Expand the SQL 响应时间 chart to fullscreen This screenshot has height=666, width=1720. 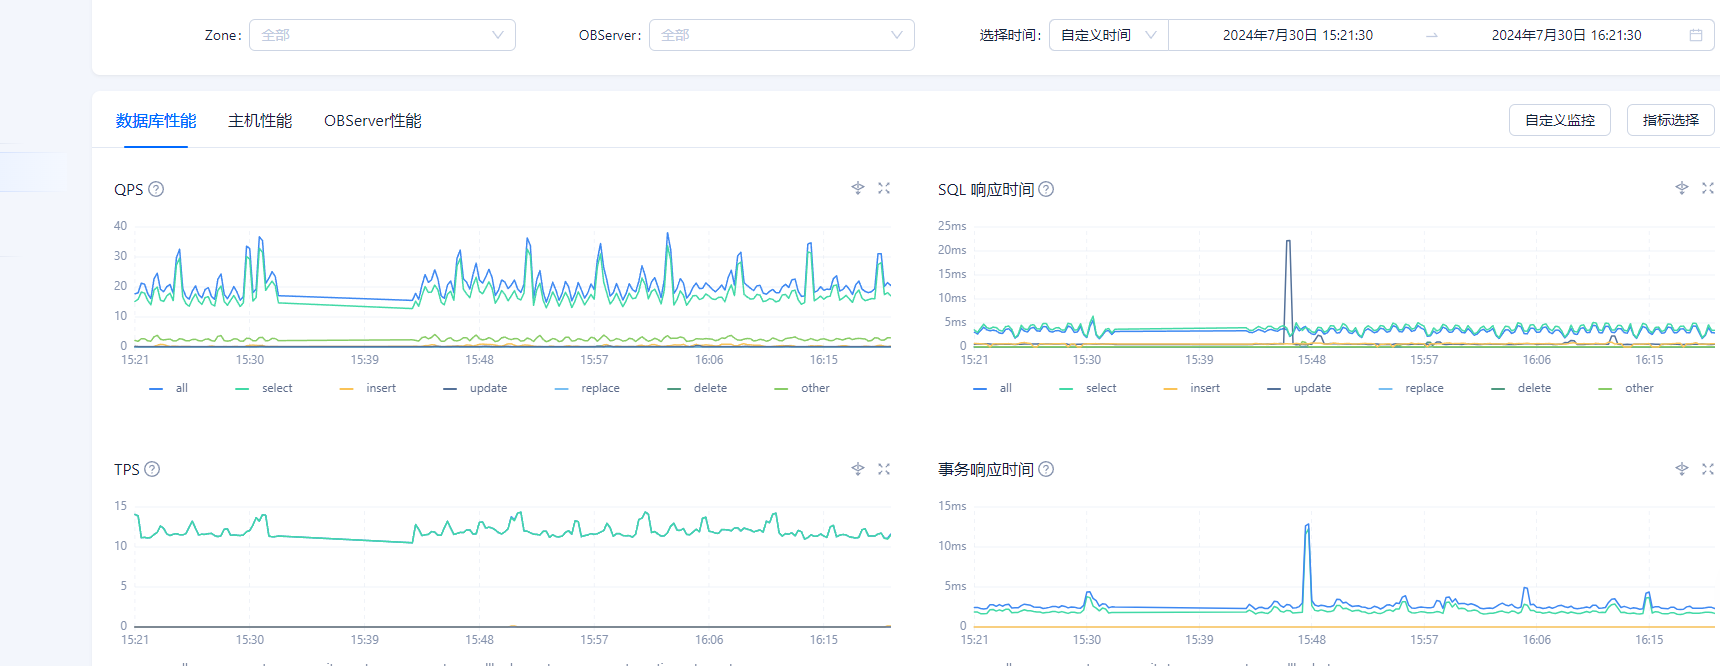pyautogui.click(x=1708, y=188)
